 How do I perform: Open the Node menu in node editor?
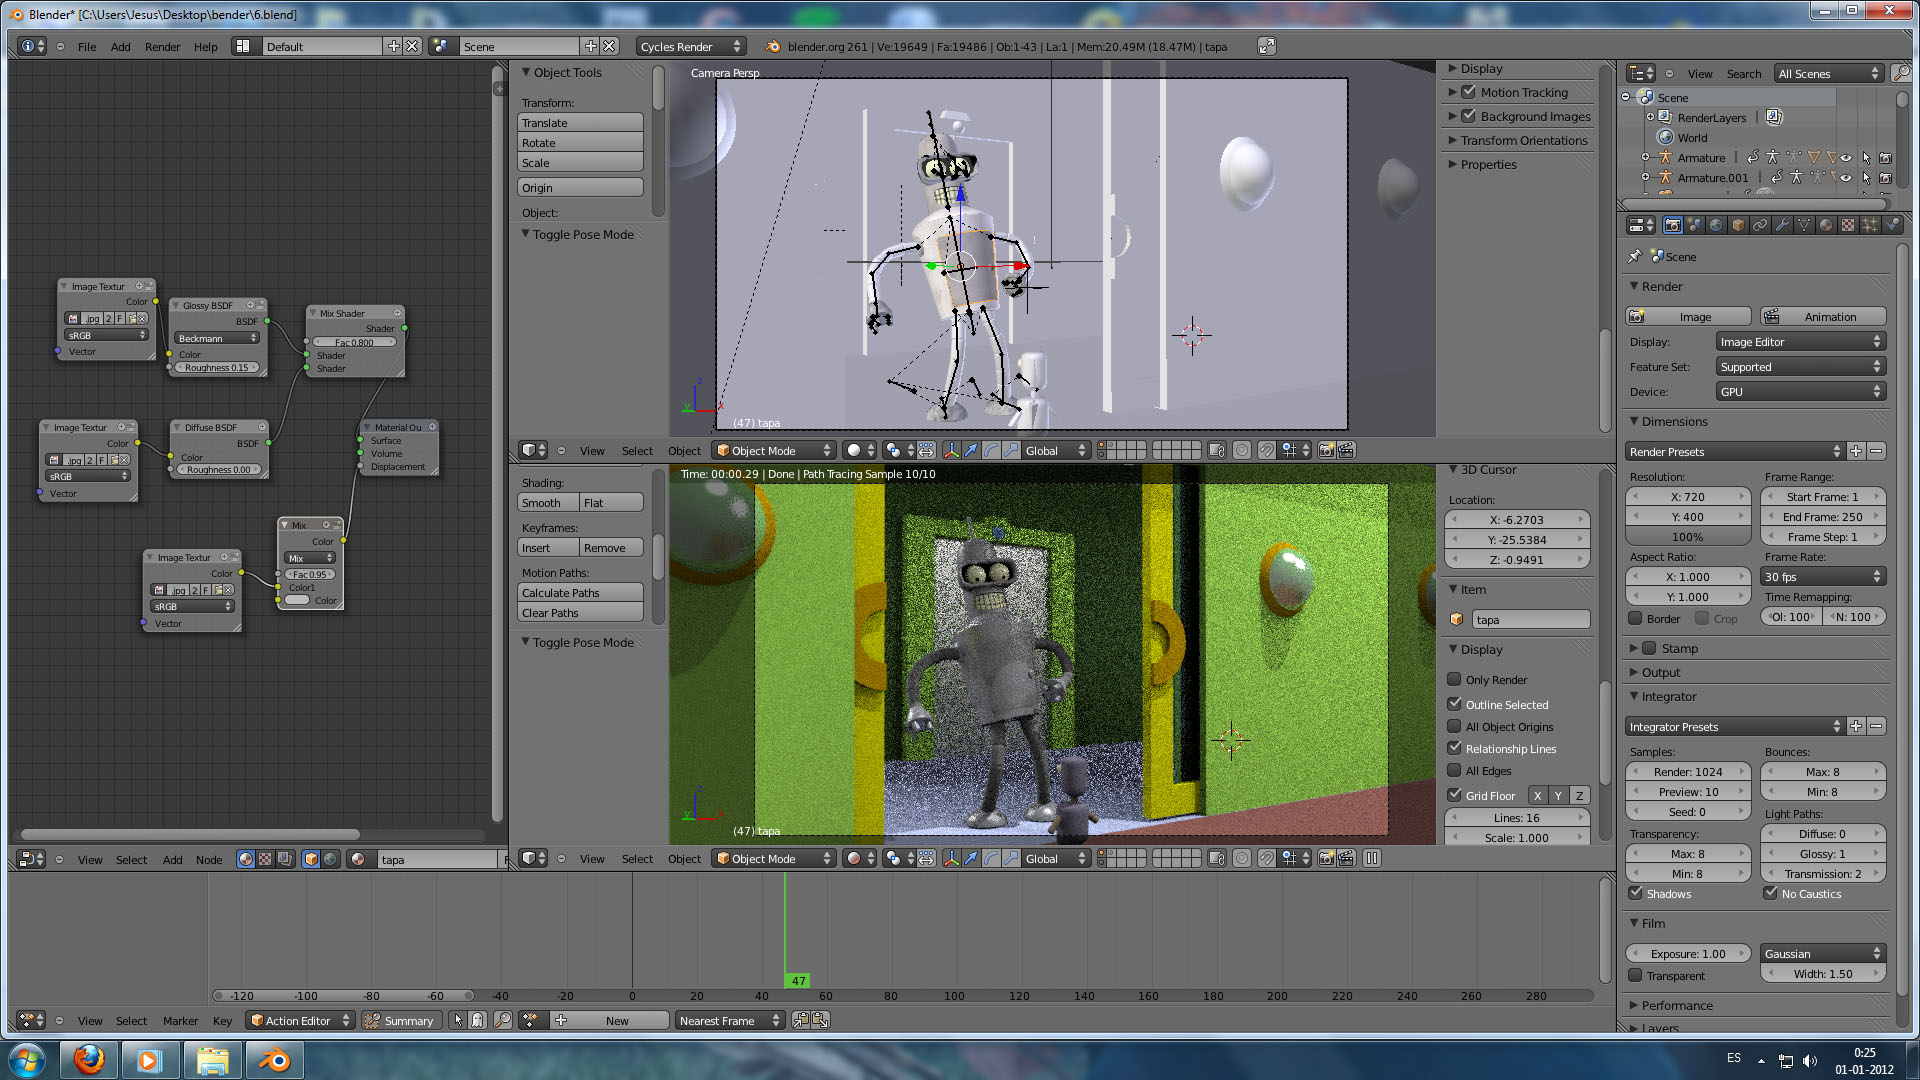coord(209,859)
